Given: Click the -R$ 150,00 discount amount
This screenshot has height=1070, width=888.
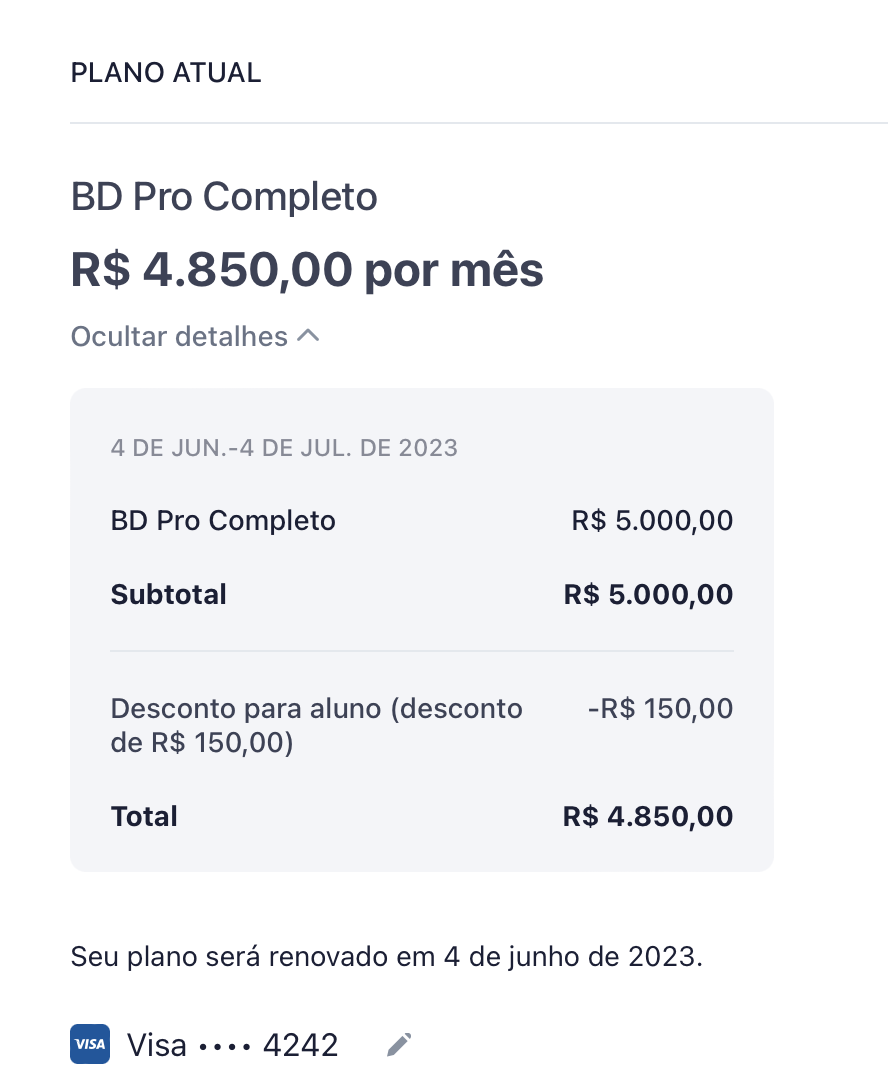Looking at the screenshot, I should point(661,709).
